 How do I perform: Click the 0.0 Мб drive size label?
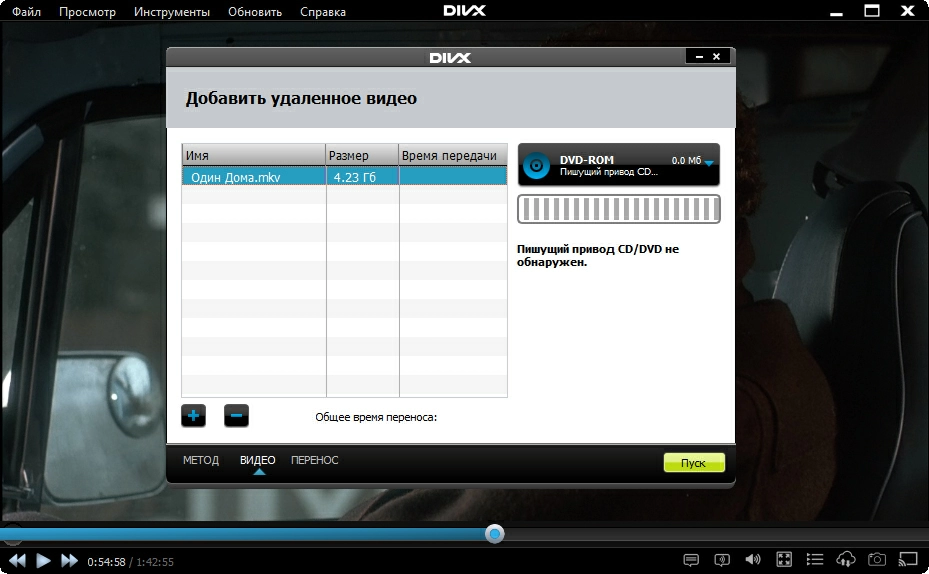[686, 161]
